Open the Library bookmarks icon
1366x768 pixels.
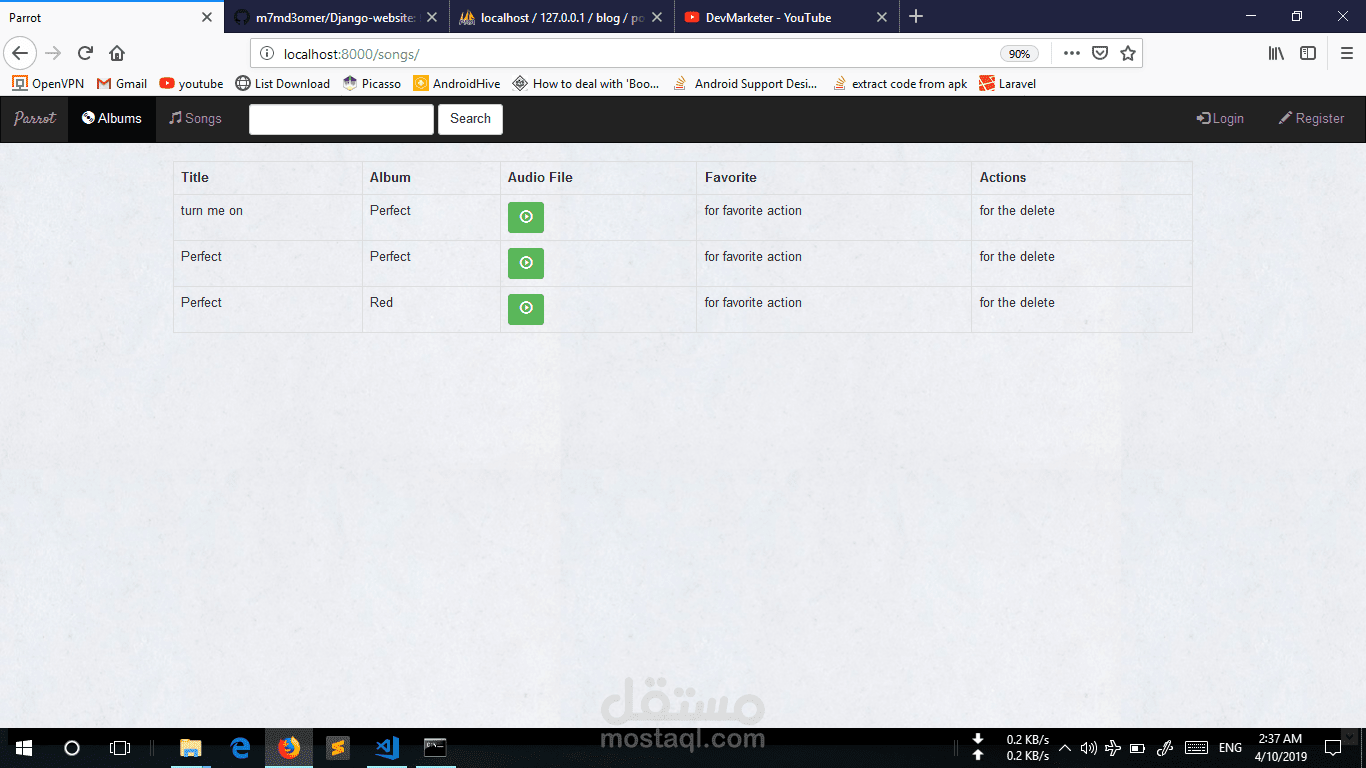pos(1276,53)
